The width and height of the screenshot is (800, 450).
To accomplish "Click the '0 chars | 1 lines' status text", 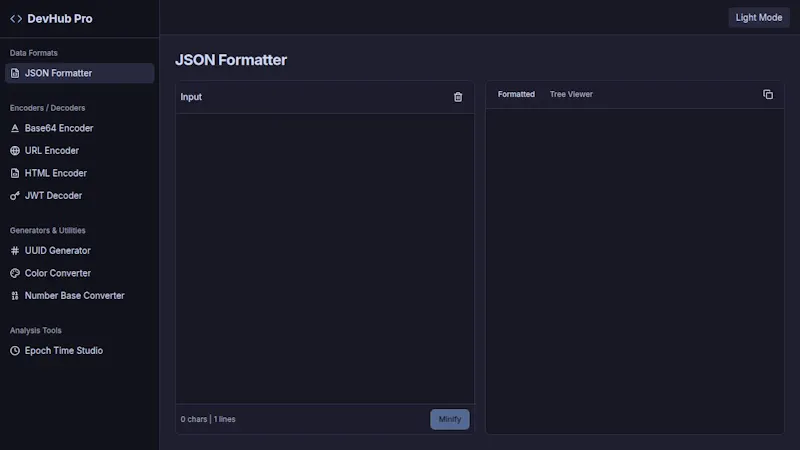I will (x=208, y=419).
